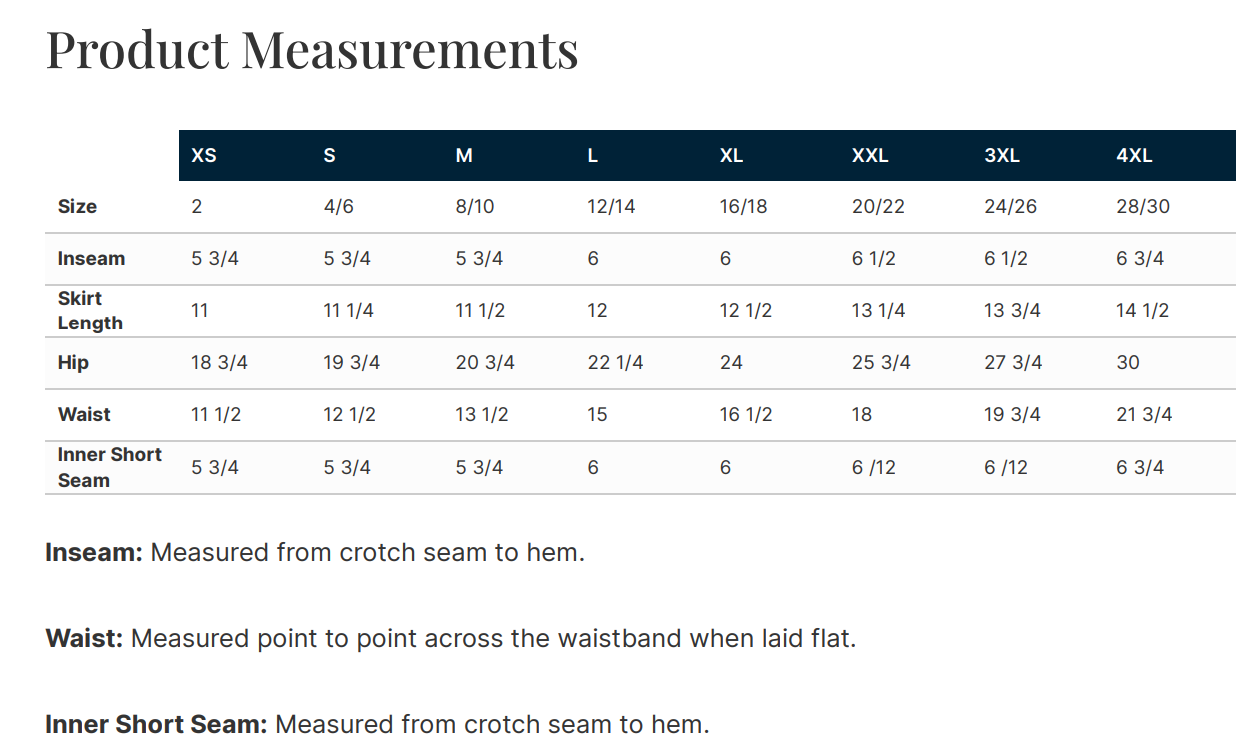Viewport: 1240px width, 751px height.
Task: Click the XS column header
Action: tap(204, 156)
